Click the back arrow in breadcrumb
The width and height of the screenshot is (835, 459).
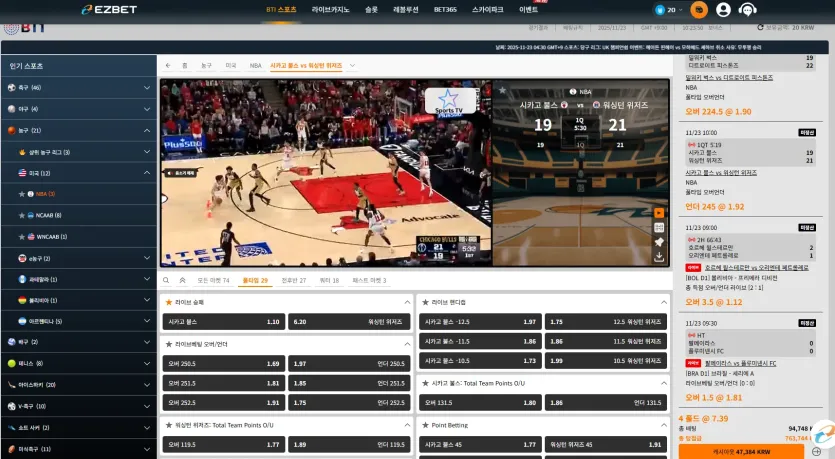coord(168,65)
